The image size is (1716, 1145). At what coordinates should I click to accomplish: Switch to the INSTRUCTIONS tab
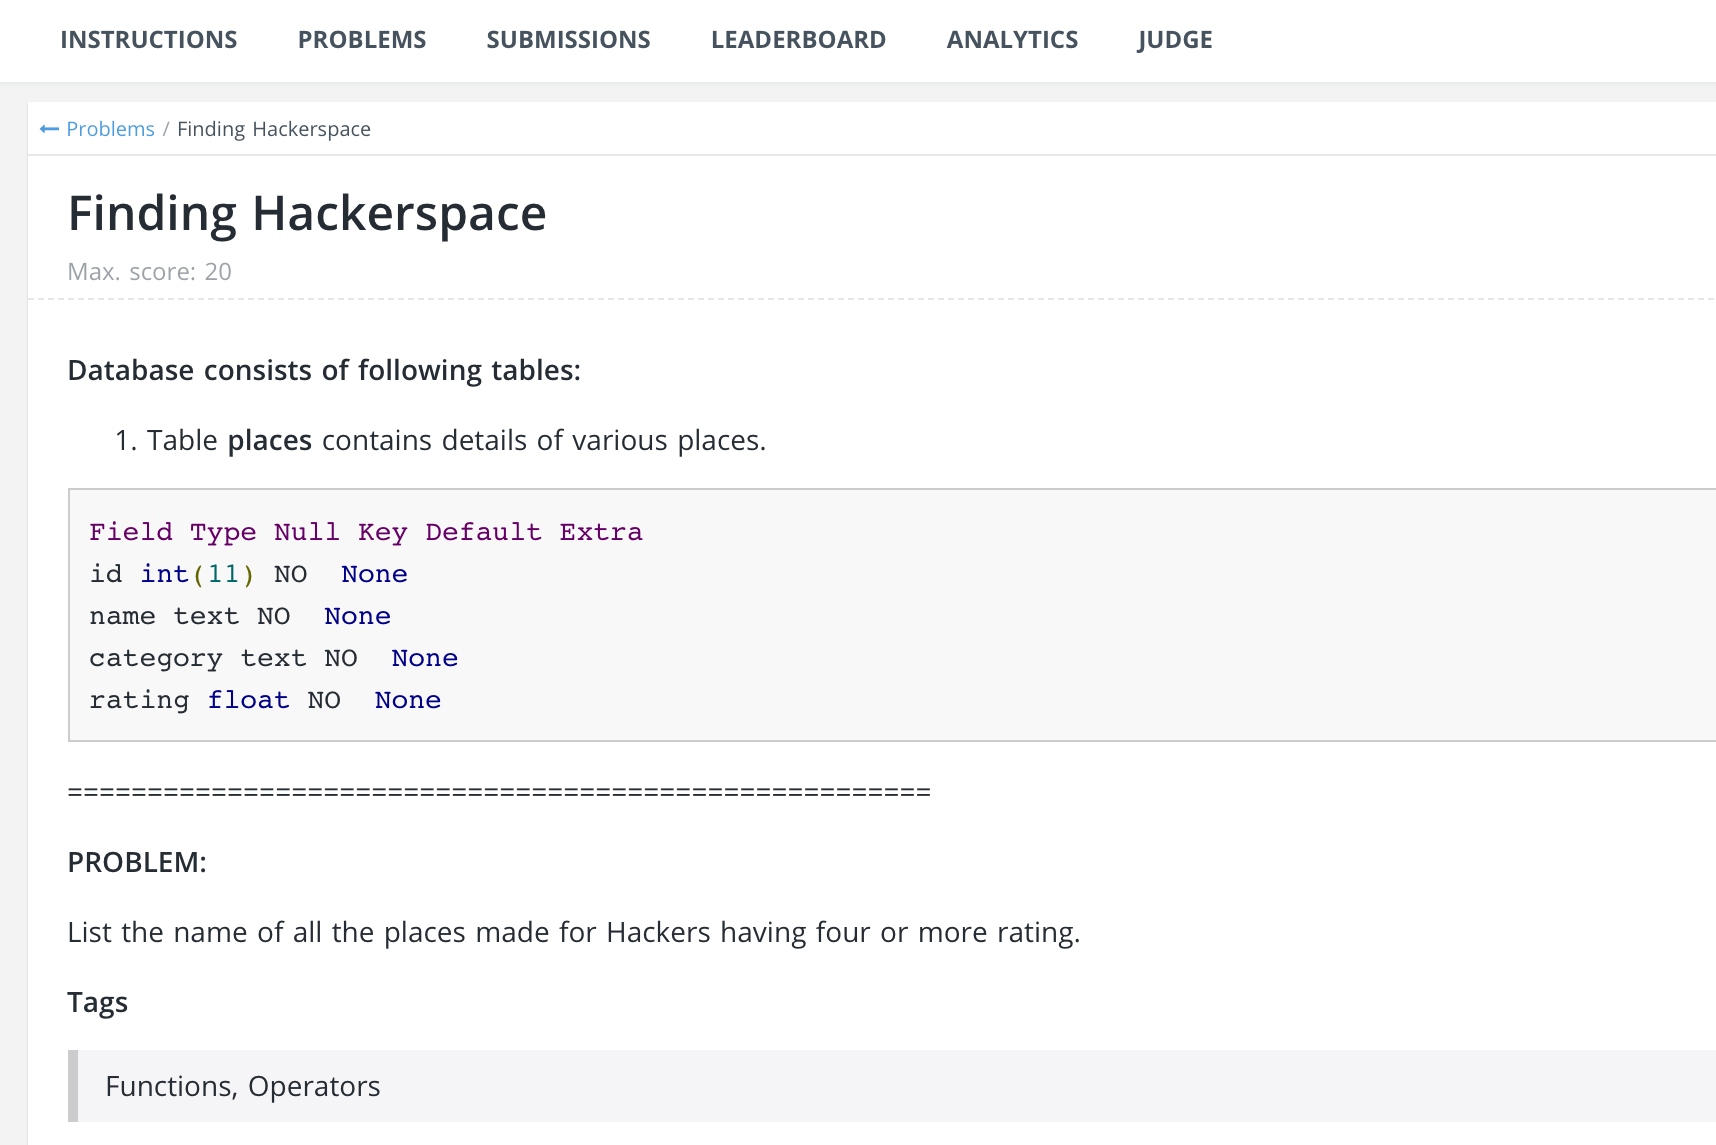click(x=149, y=40)
